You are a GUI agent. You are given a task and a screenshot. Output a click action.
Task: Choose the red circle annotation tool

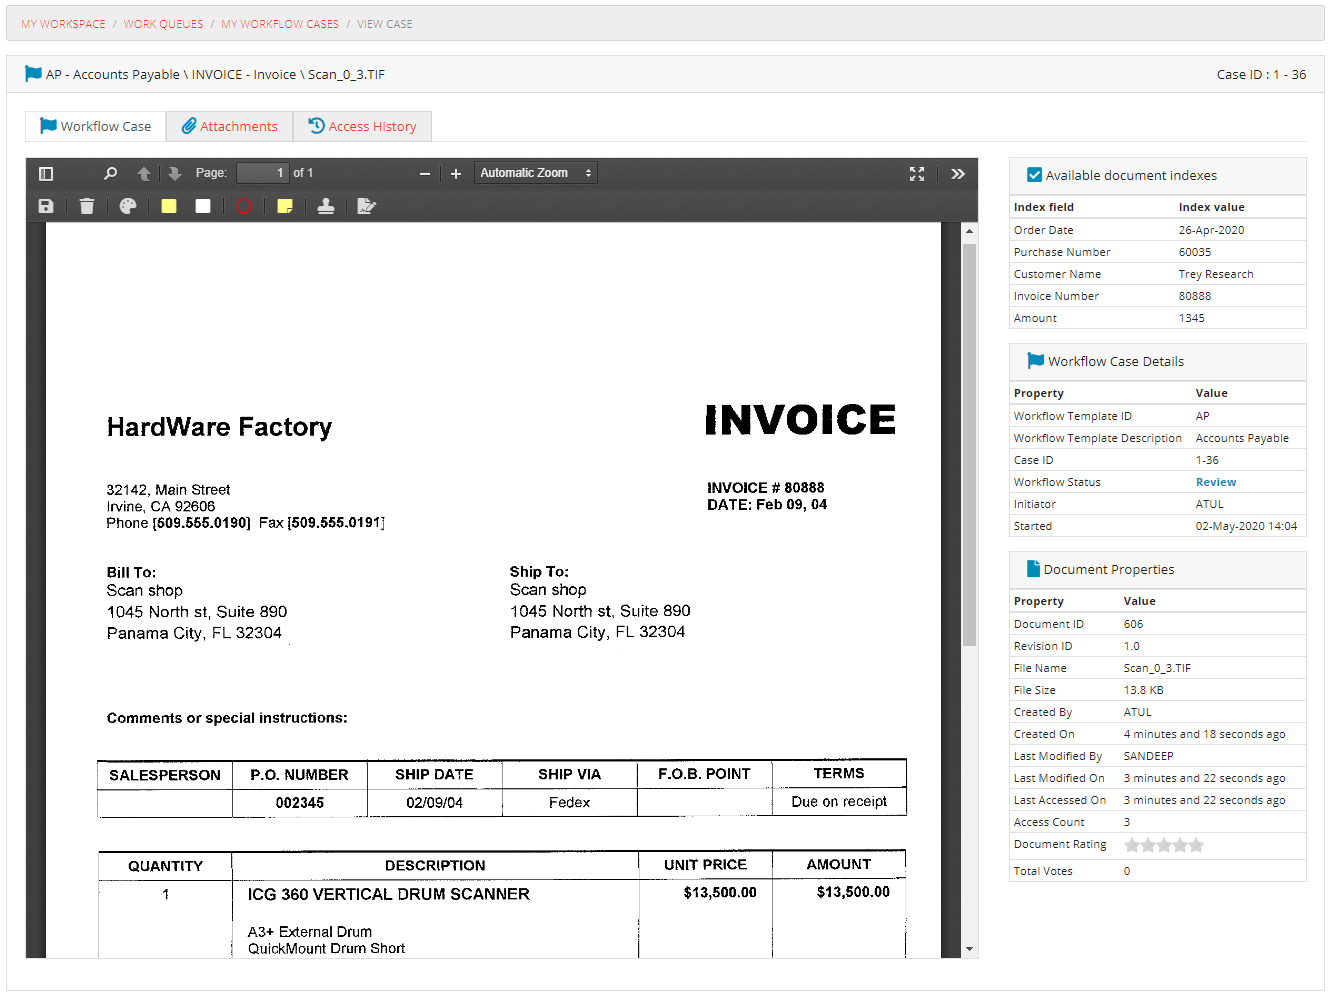244,206
